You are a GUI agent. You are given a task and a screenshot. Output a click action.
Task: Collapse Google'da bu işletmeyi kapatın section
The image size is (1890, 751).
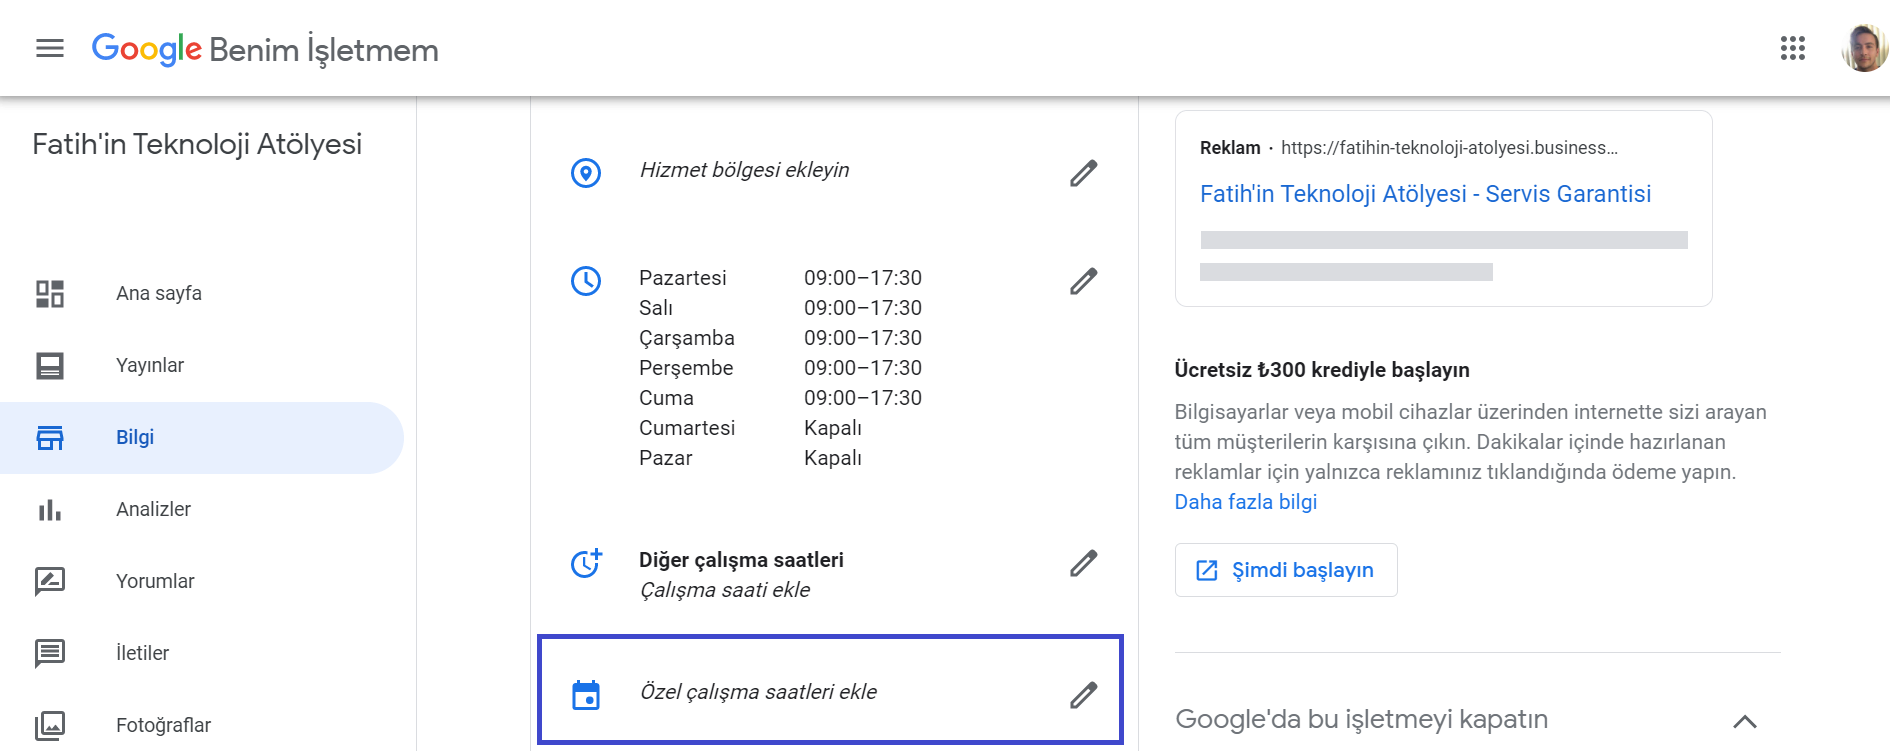[1744, 721]
